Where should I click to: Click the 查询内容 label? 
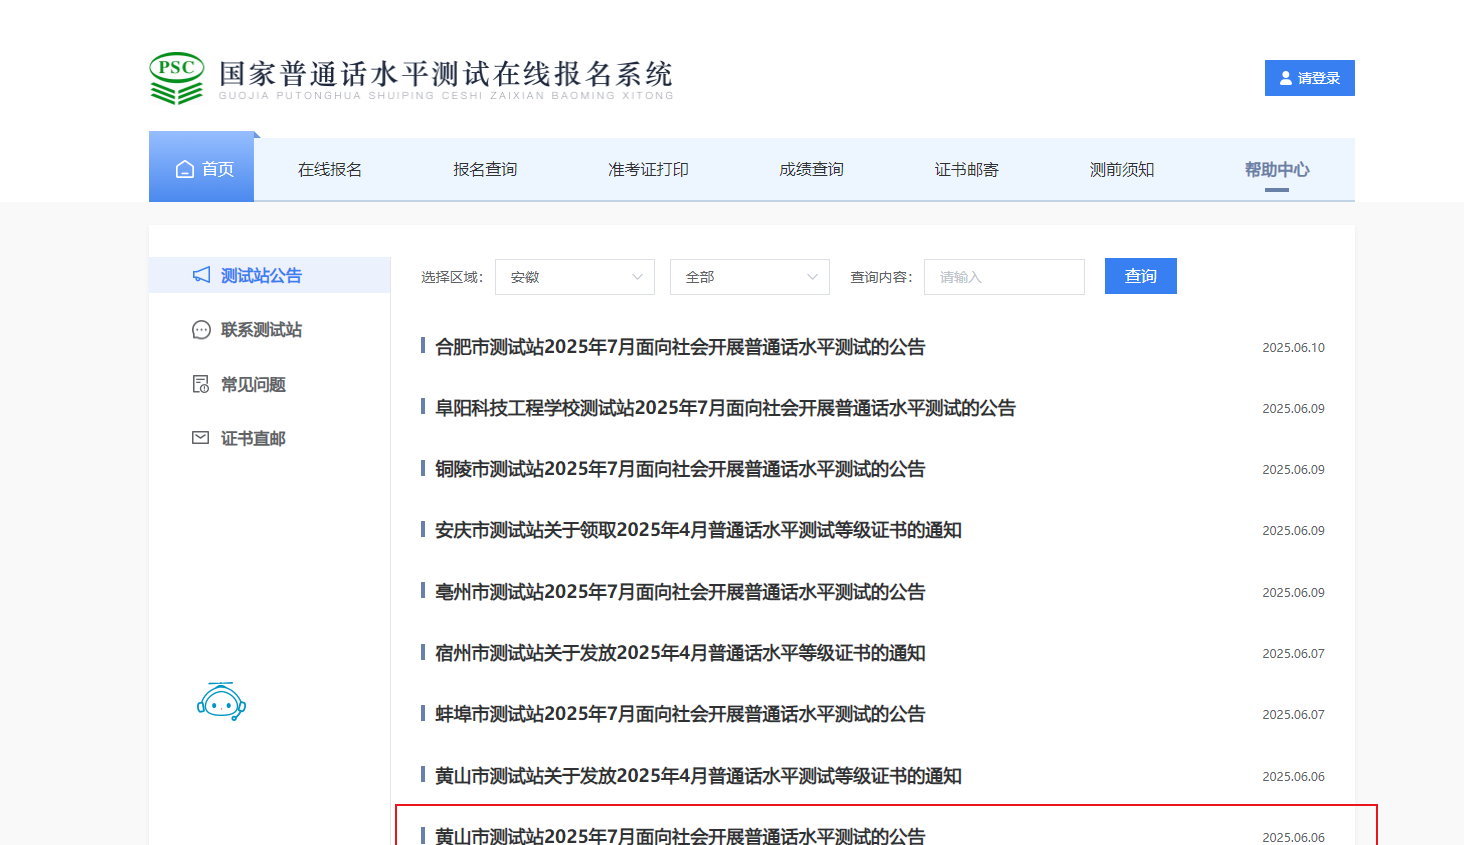tap(881, 277)
